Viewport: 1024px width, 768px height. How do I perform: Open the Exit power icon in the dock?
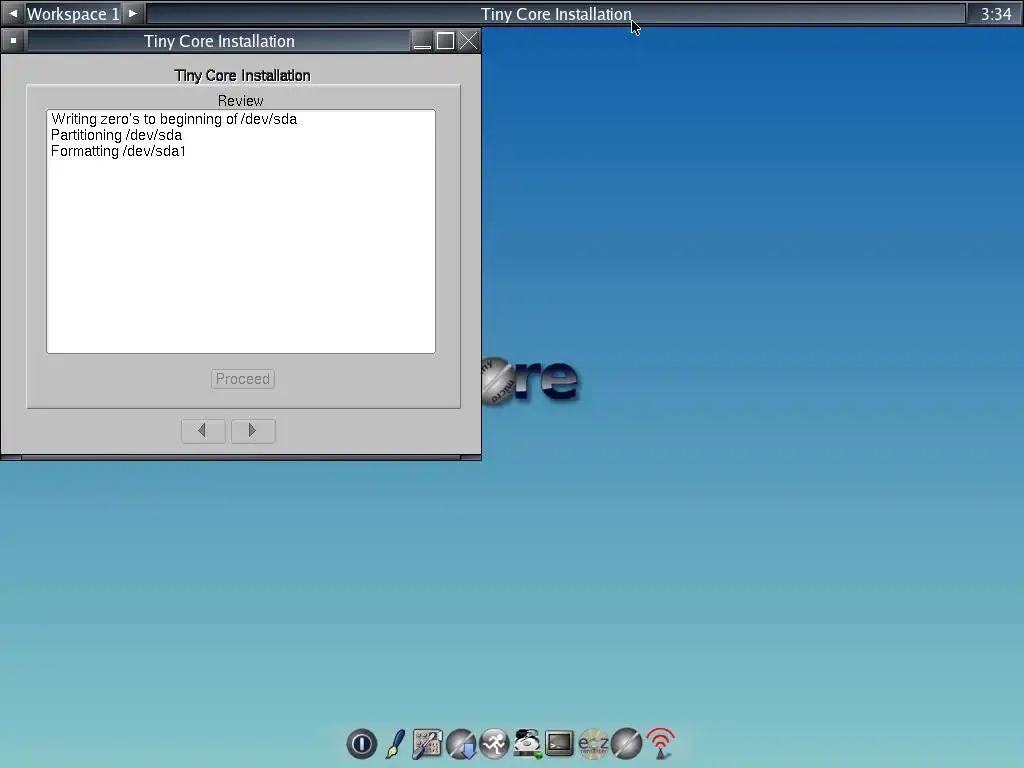coord(361,743)
